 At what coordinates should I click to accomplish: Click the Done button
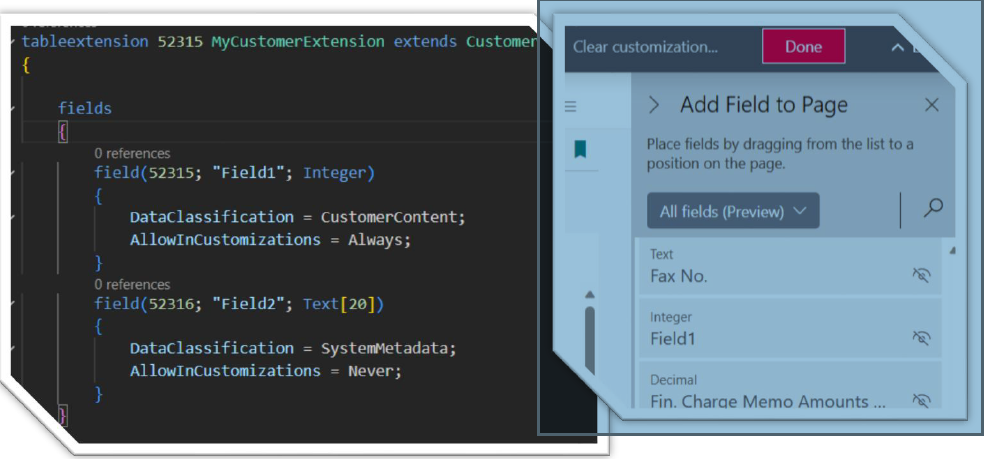(x=803, y=46)
